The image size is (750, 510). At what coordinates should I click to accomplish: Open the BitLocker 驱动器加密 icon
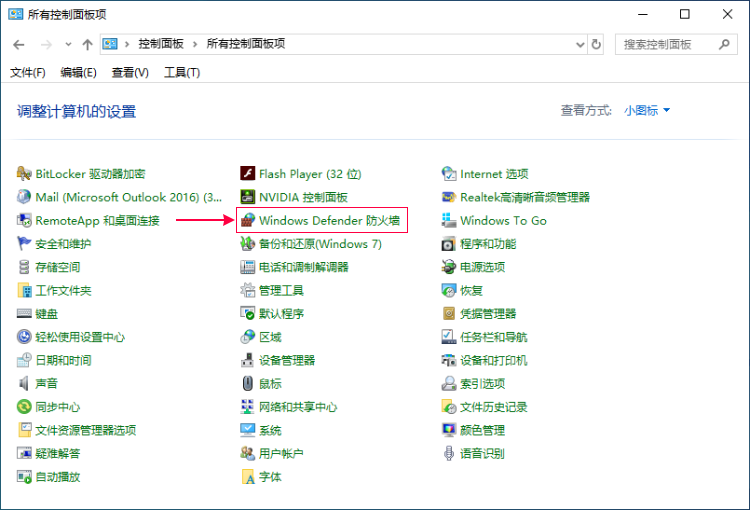[24, 174]
